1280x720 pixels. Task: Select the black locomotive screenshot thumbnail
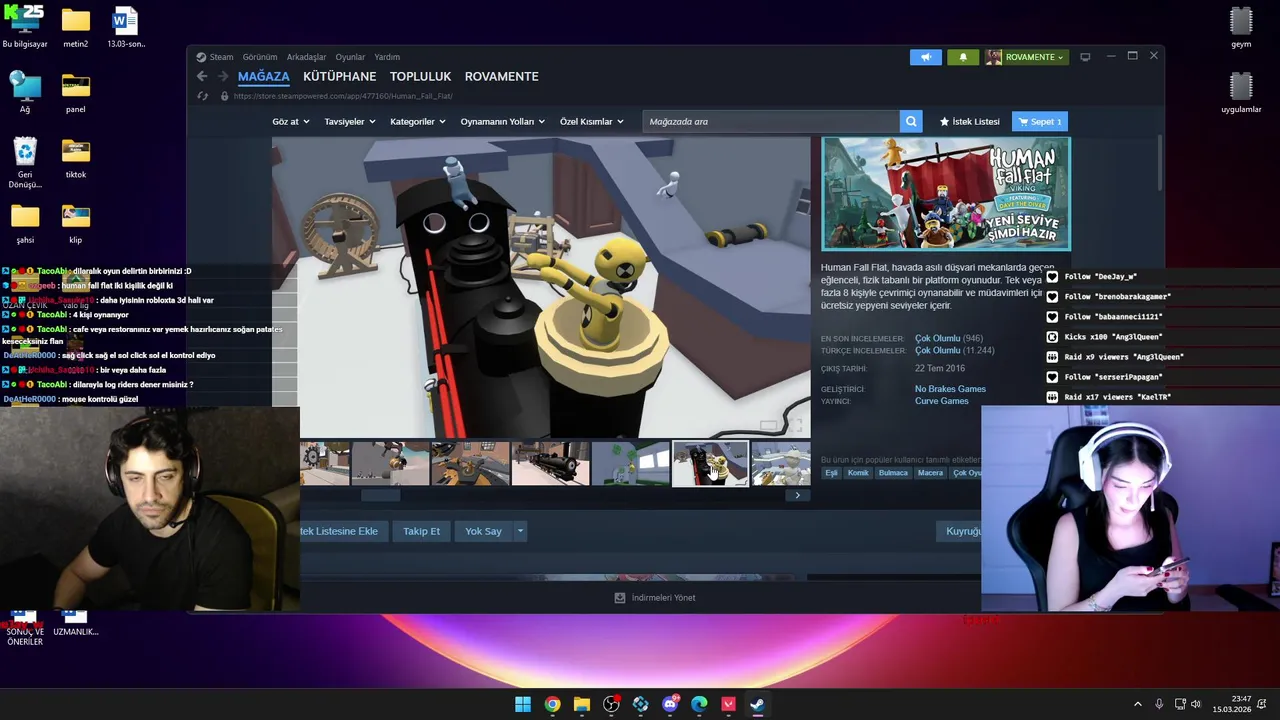pos(550,464)
